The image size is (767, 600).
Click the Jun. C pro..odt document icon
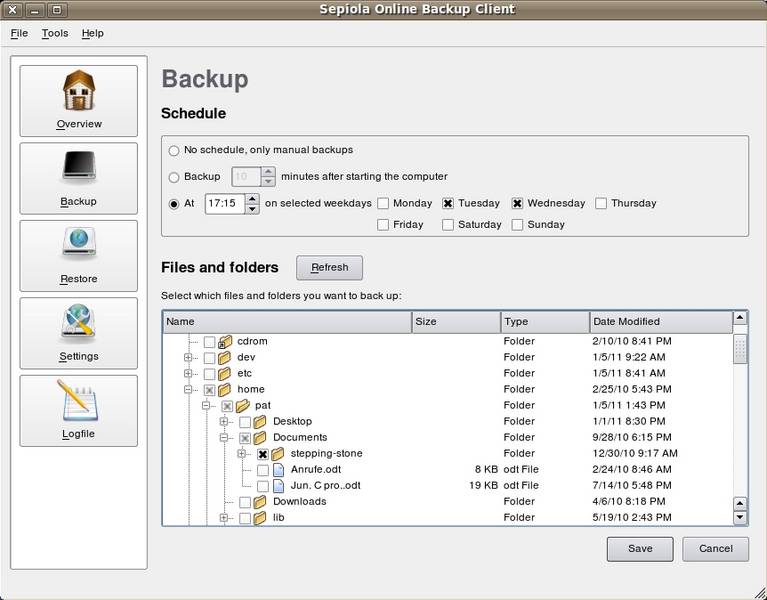tap(278, 486)
